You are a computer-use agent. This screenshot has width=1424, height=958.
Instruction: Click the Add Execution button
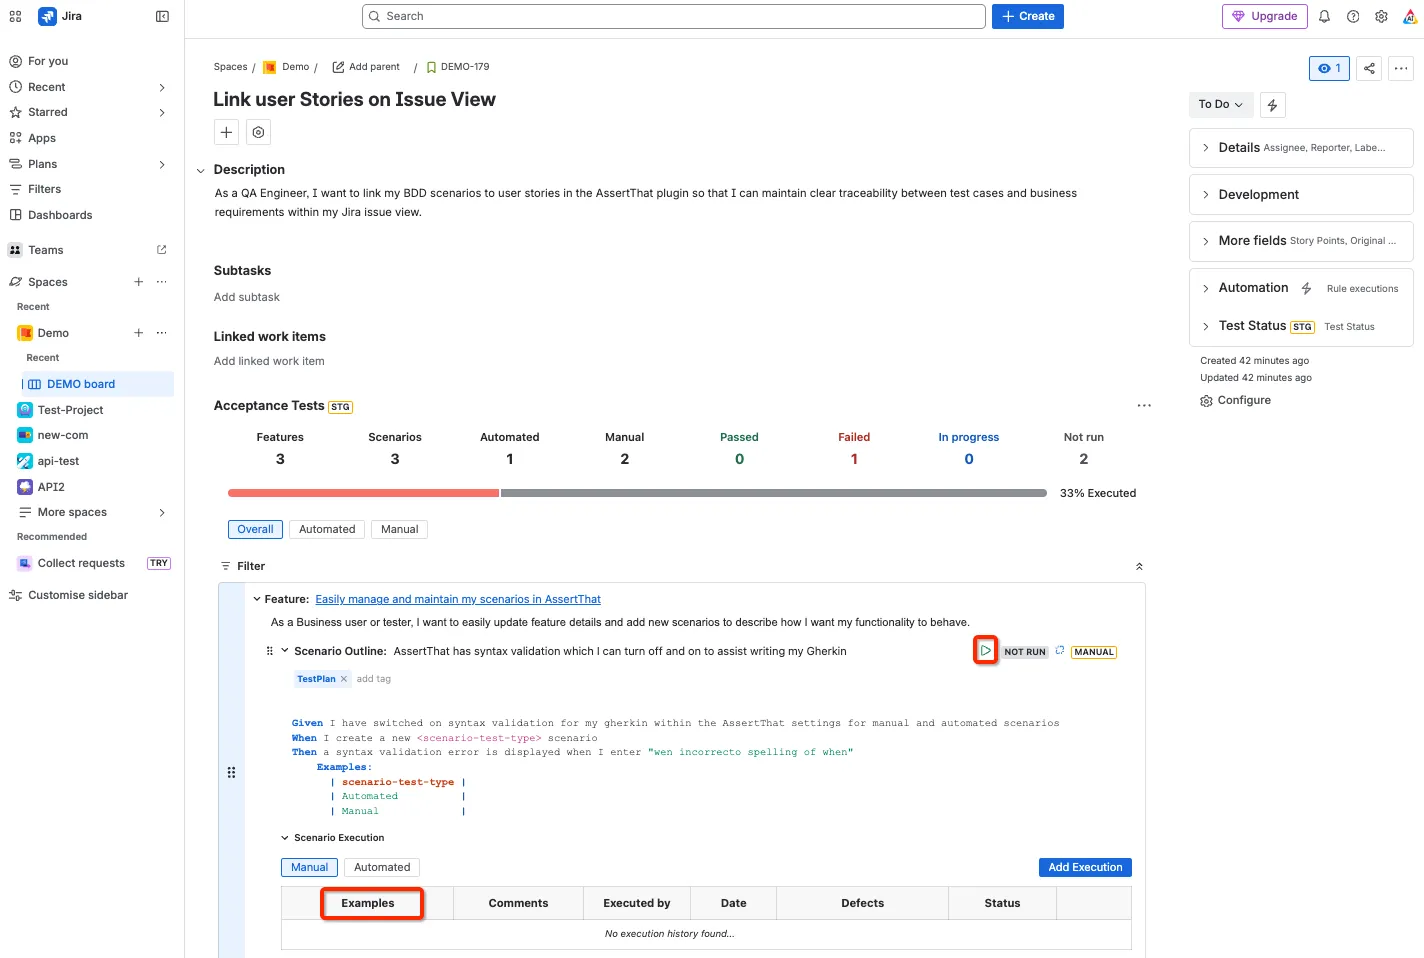pos(1085,868)
